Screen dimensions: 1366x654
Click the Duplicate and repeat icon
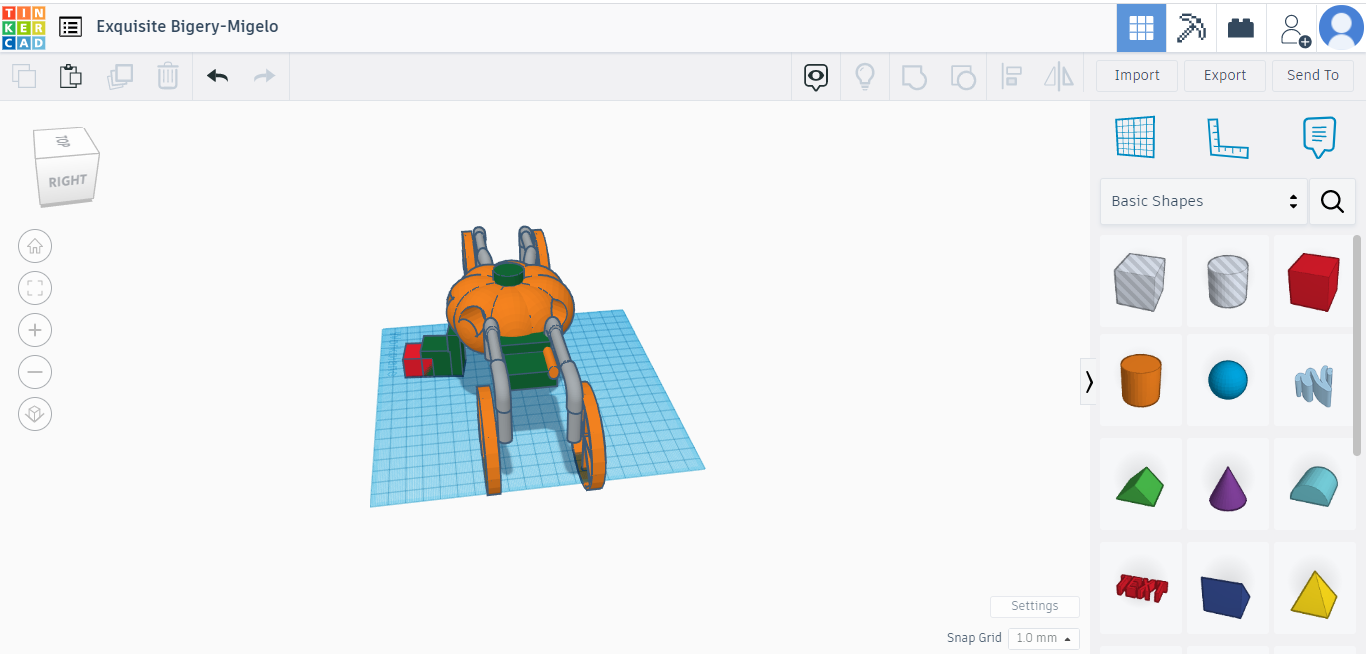(120, 76)
